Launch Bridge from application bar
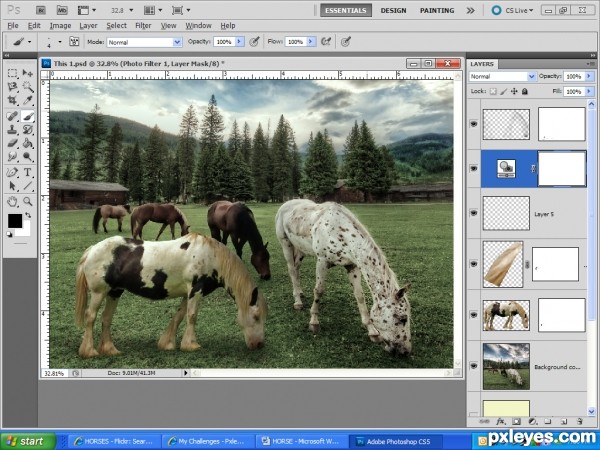 click(x=41, y=10)
